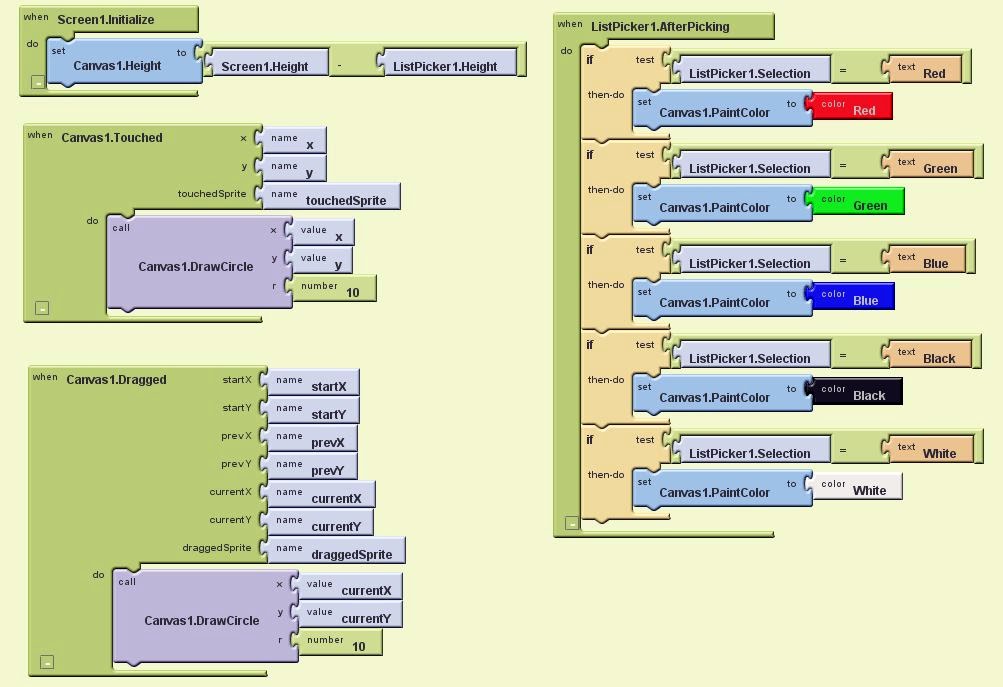Select the value currentX block
Viewport: 1003px width, 687px height.
(349, 587)
